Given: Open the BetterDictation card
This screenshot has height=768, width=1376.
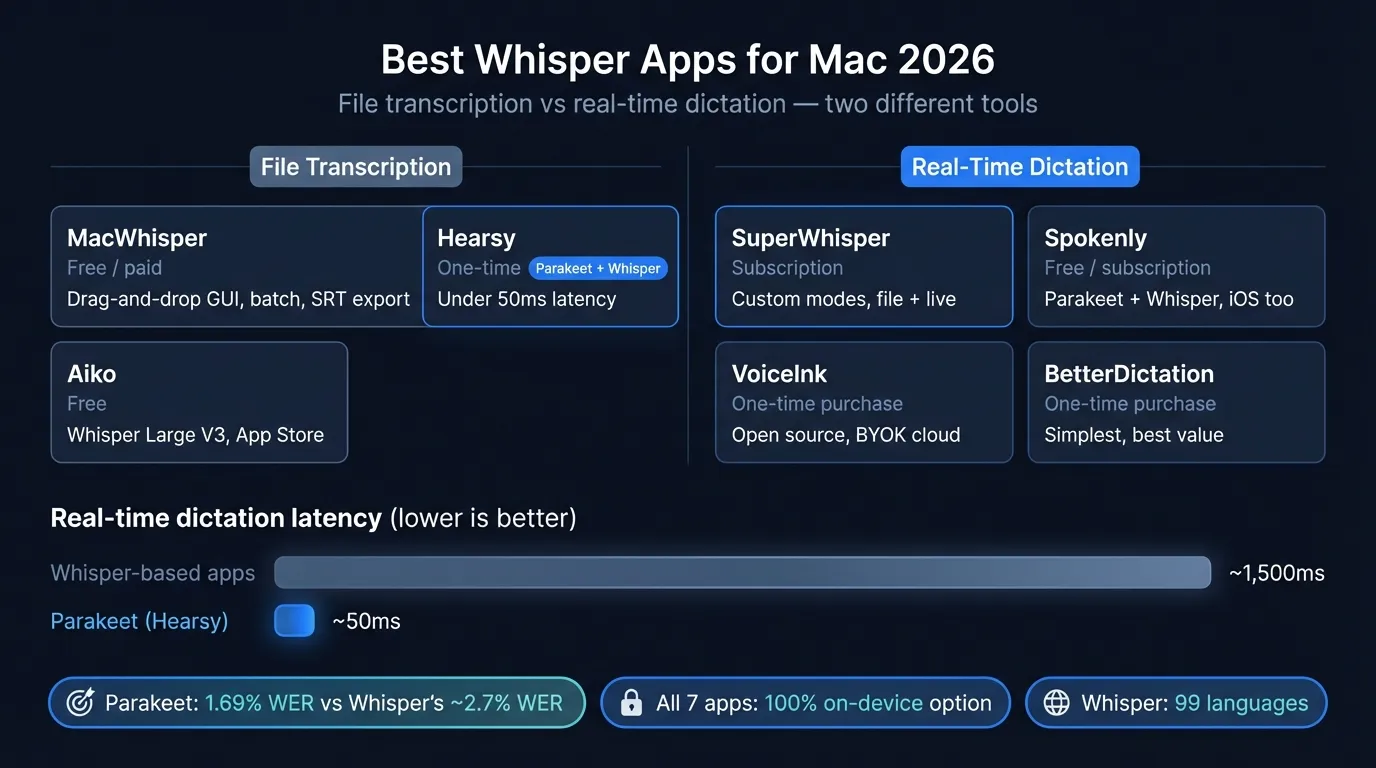Looking at the screenshot, I should [x=1176, y=402].
